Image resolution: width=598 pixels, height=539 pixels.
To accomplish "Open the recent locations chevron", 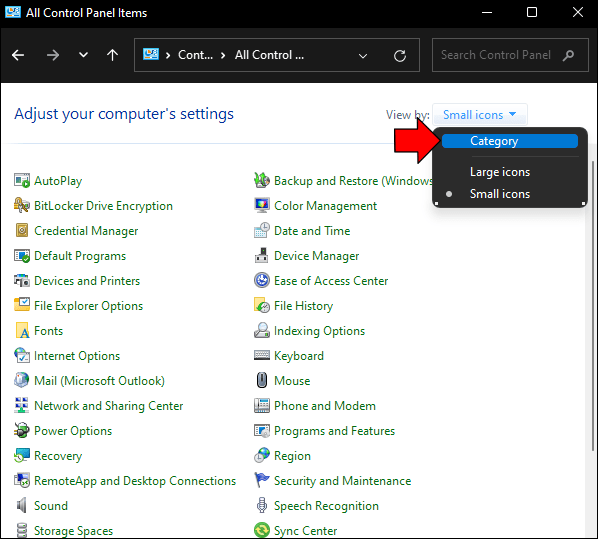I will pos(83,55).
